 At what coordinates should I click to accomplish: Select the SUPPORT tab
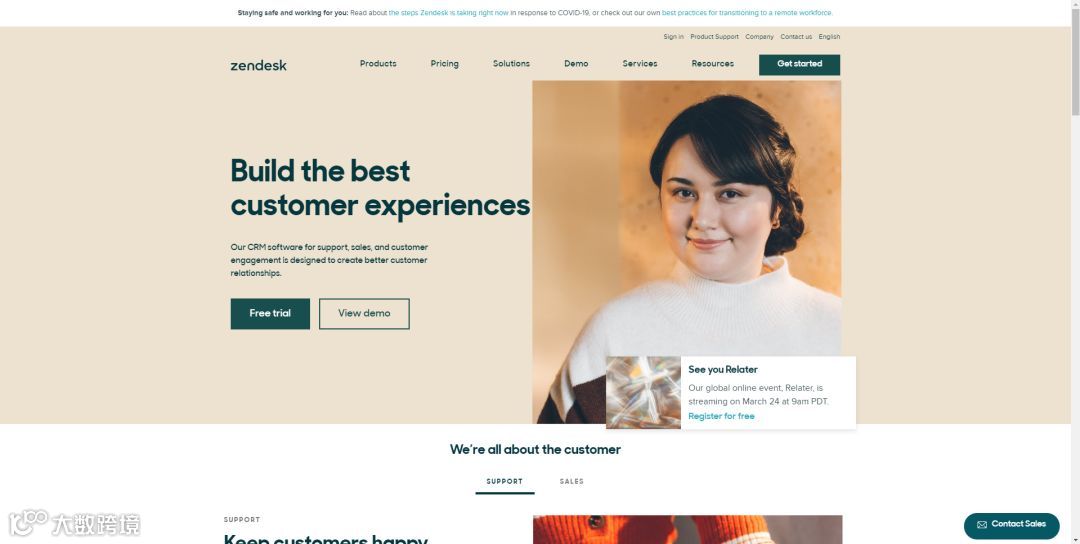505,481
